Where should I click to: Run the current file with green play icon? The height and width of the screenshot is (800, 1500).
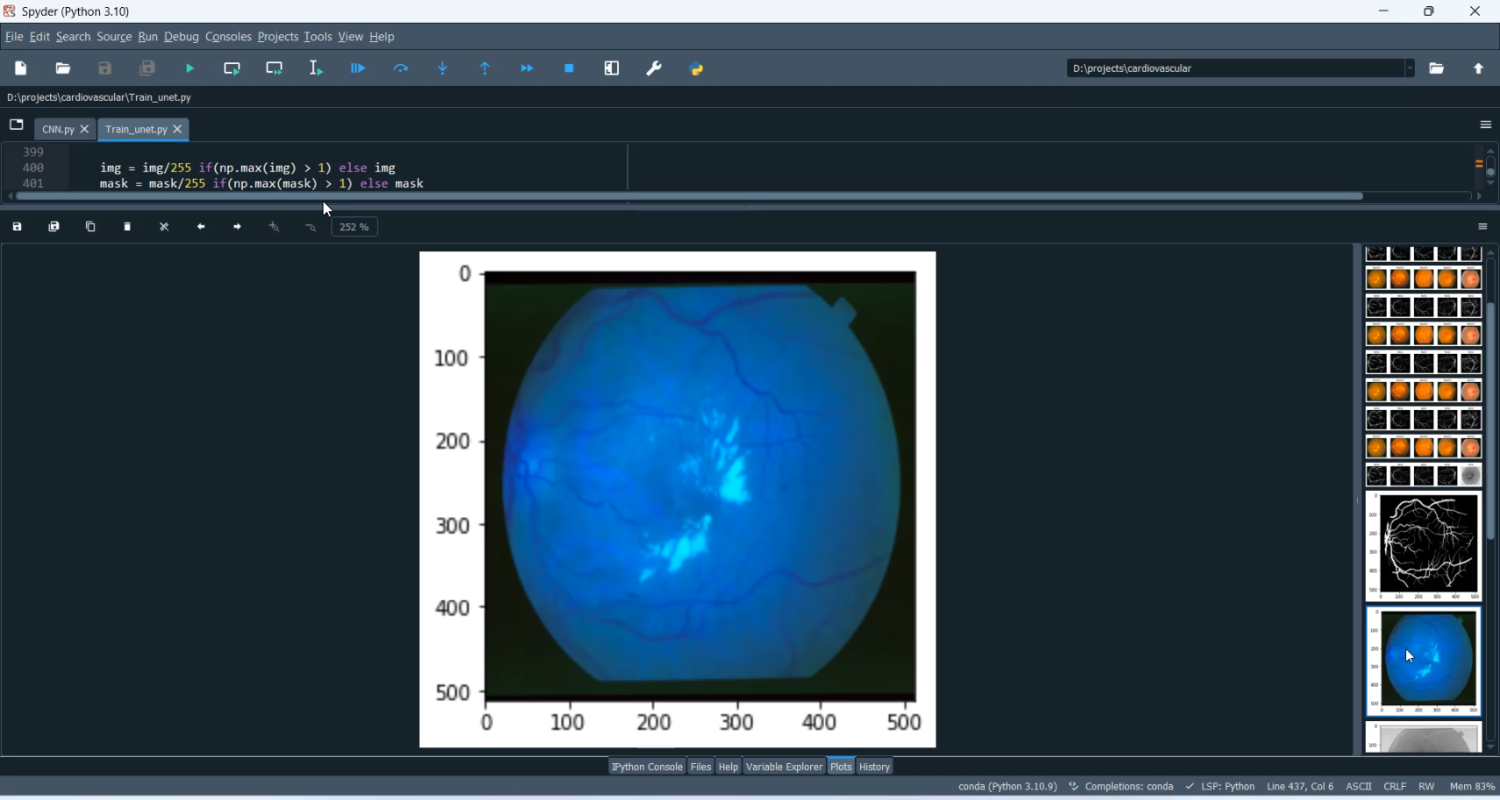point(190,69)
